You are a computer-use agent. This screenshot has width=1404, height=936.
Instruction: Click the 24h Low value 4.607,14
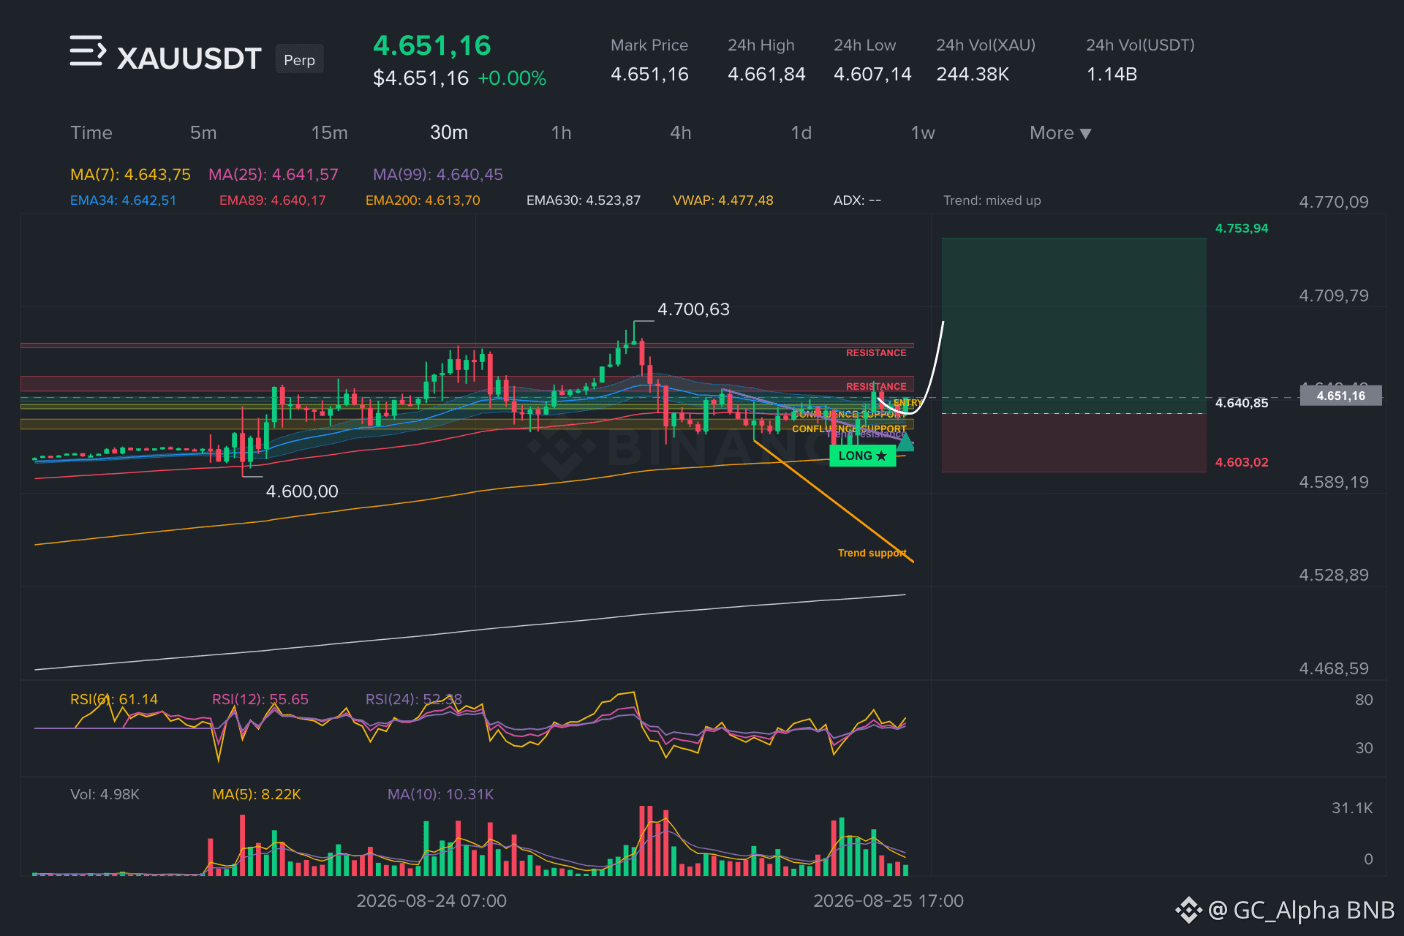click(x=872, y=74)
